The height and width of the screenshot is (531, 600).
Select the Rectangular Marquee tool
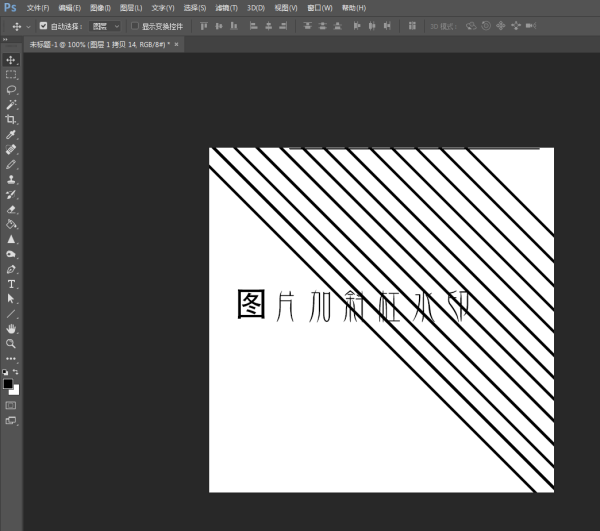[11, 75]
